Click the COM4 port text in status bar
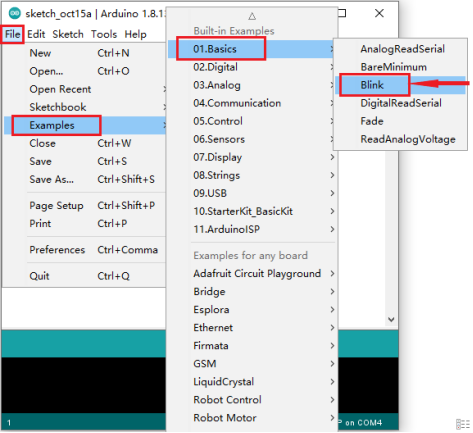 (370, 423)
